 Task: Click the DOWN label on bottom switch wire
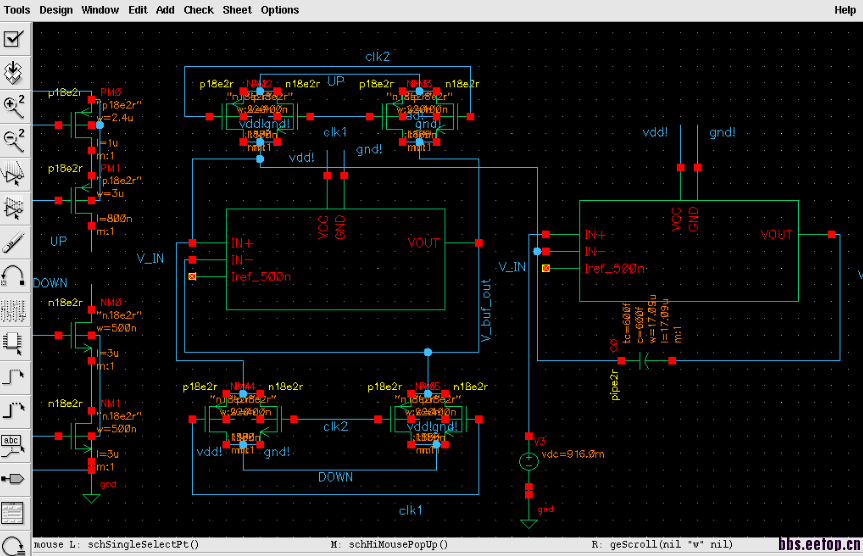[335, 477]
